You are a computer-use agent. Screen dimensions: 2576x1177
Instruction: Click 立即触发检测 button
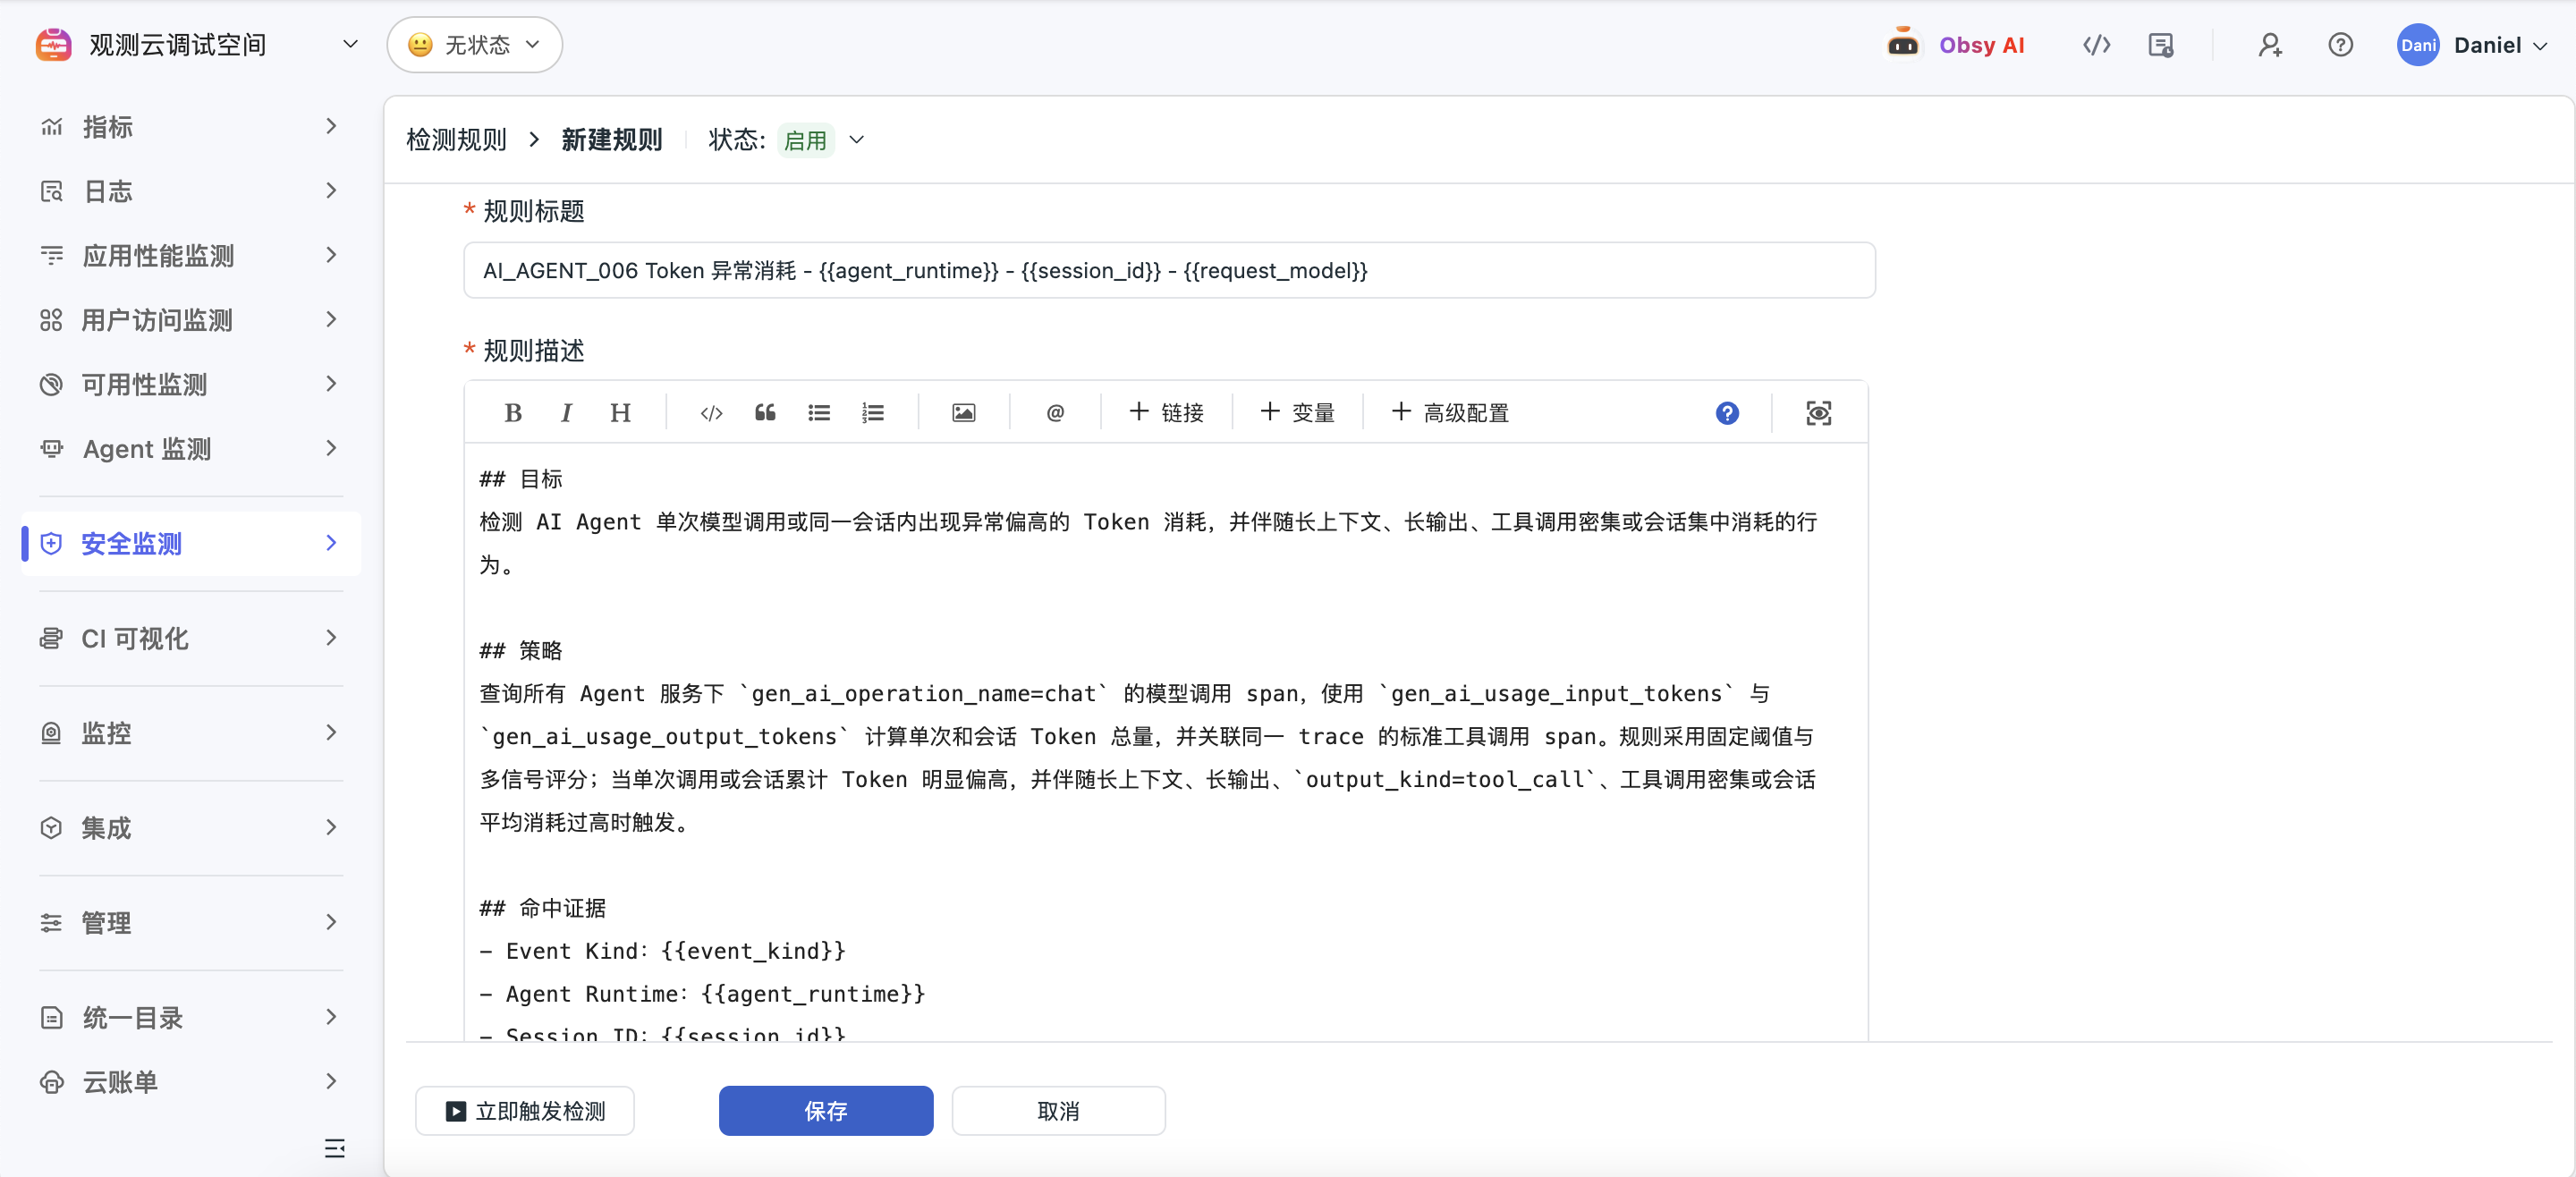[x=525, y=1111]
